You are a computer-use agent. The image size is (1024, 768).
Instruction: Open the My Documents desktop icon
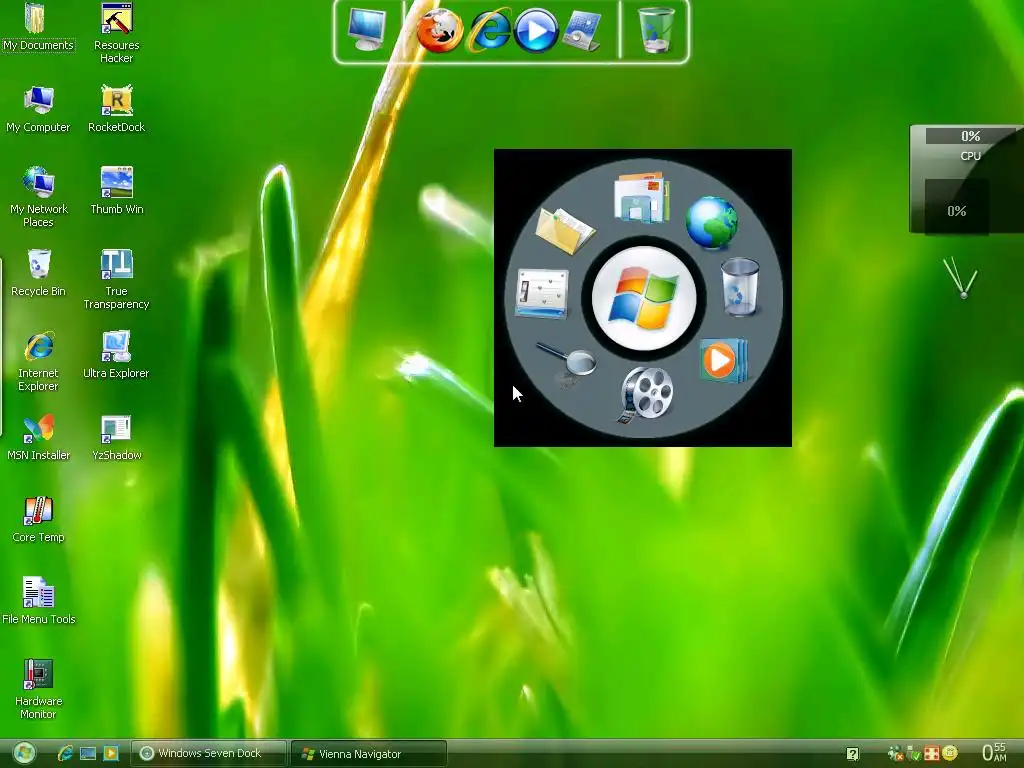(x=38, y=26)
